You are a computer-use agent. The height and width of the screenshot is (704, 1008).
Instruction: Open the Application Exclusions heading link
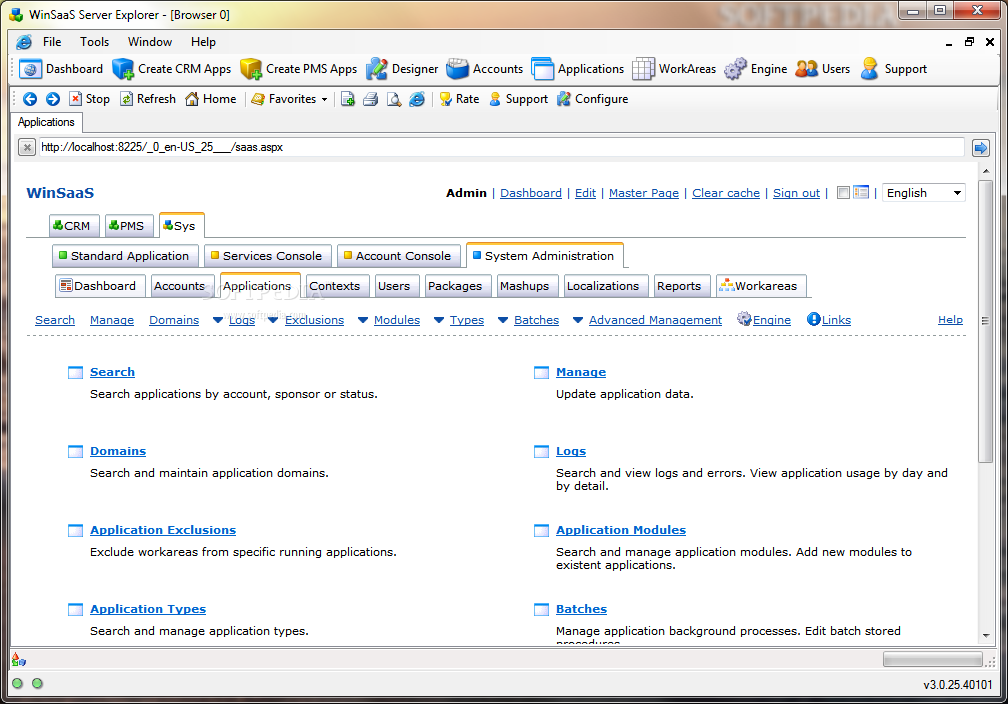click(163, 530)
